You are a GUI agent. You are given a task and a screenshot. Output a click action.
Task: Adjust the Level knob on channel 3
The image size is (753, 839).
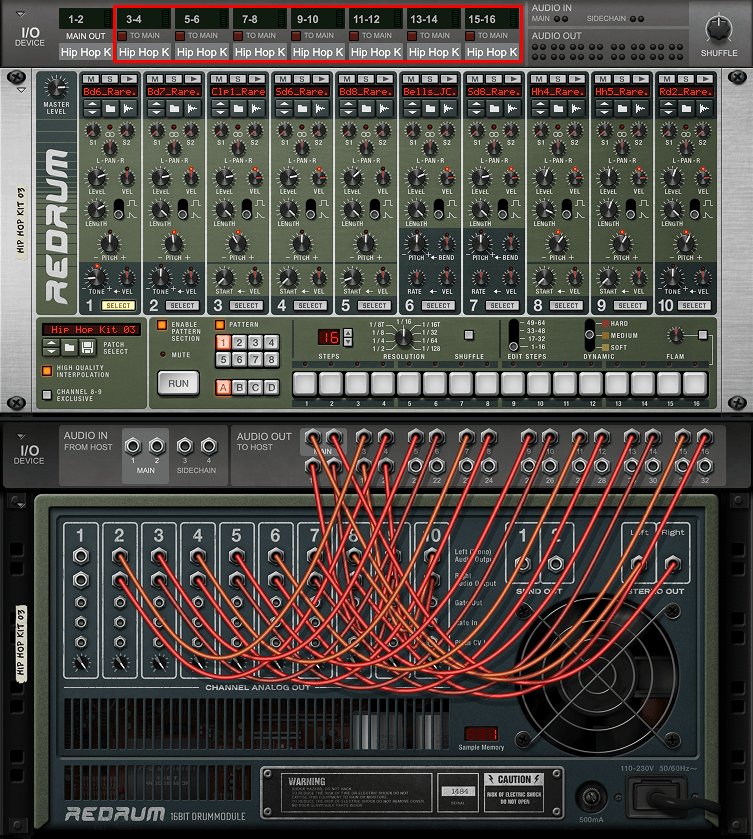(x=225, y=178)
